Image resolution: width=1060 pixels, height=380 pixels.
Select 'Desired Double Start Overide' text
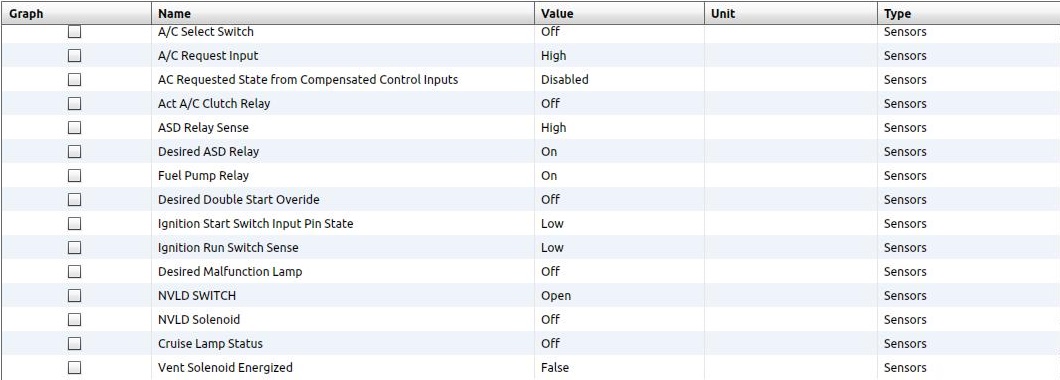click(239, 199)
